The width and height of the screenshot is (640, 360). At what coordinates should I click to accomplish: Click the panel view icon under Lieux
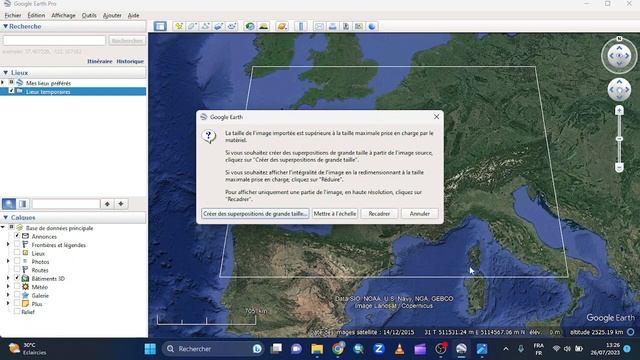click(x=22, y=204)
